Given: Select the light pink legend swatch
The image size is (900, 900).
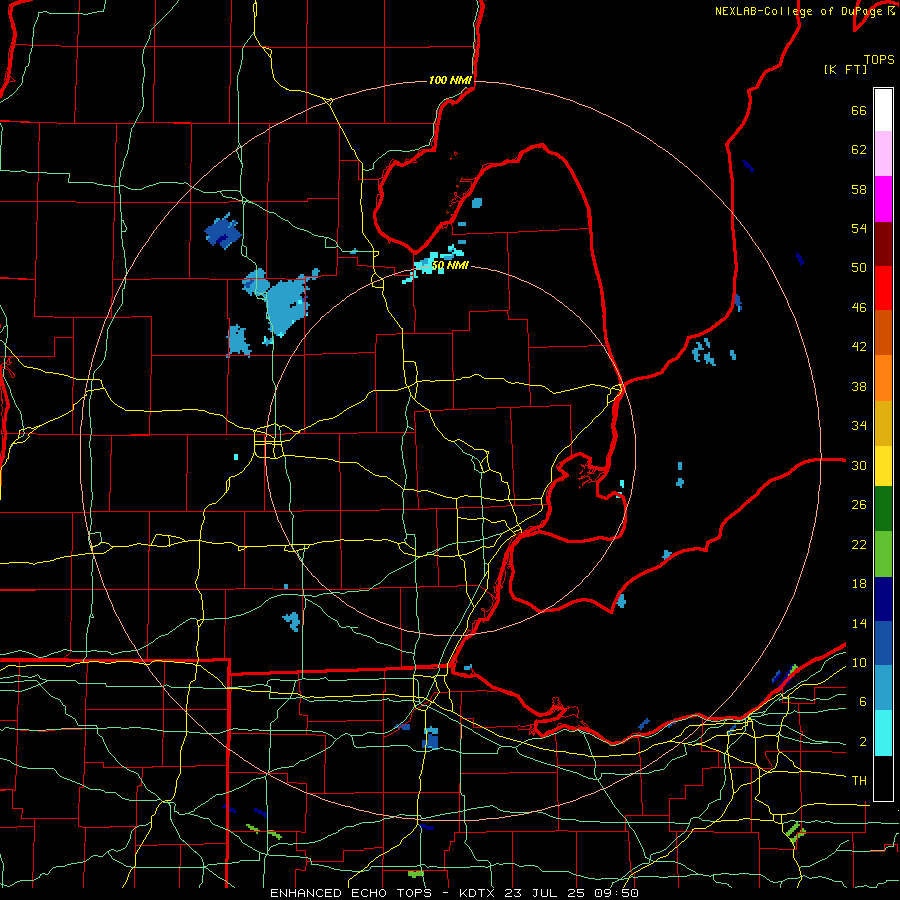Looking at the screenshot, I should (x=883, y=154).
